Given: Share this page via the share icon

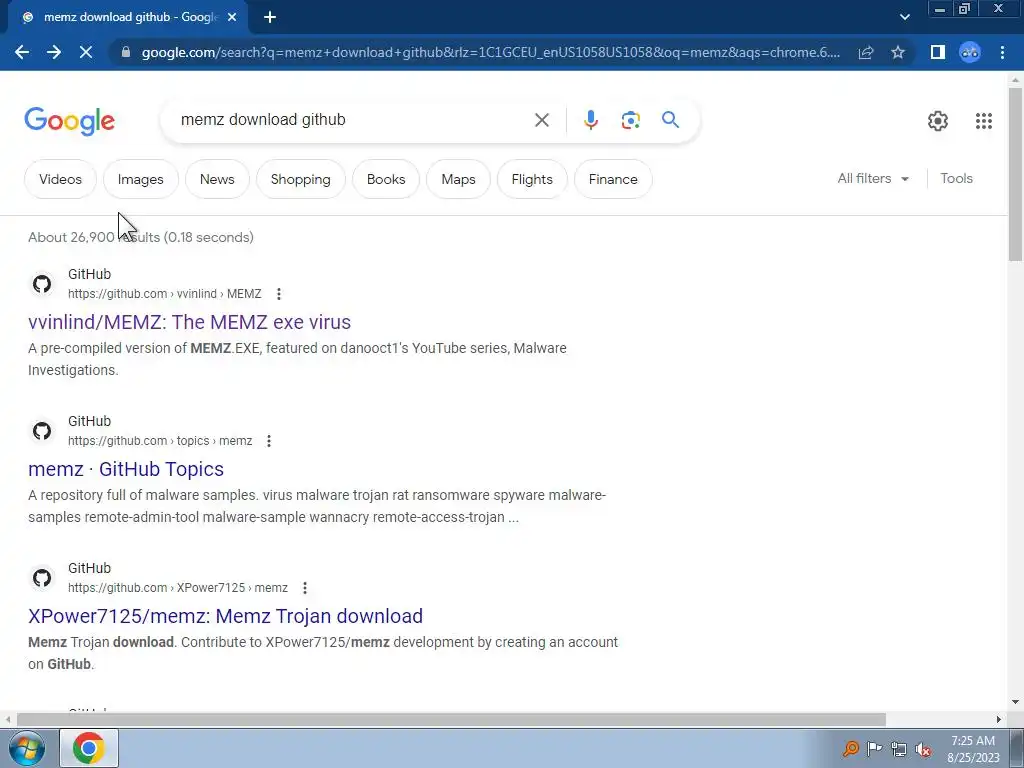Looking at the screenshot, I should tap(866, 52).
